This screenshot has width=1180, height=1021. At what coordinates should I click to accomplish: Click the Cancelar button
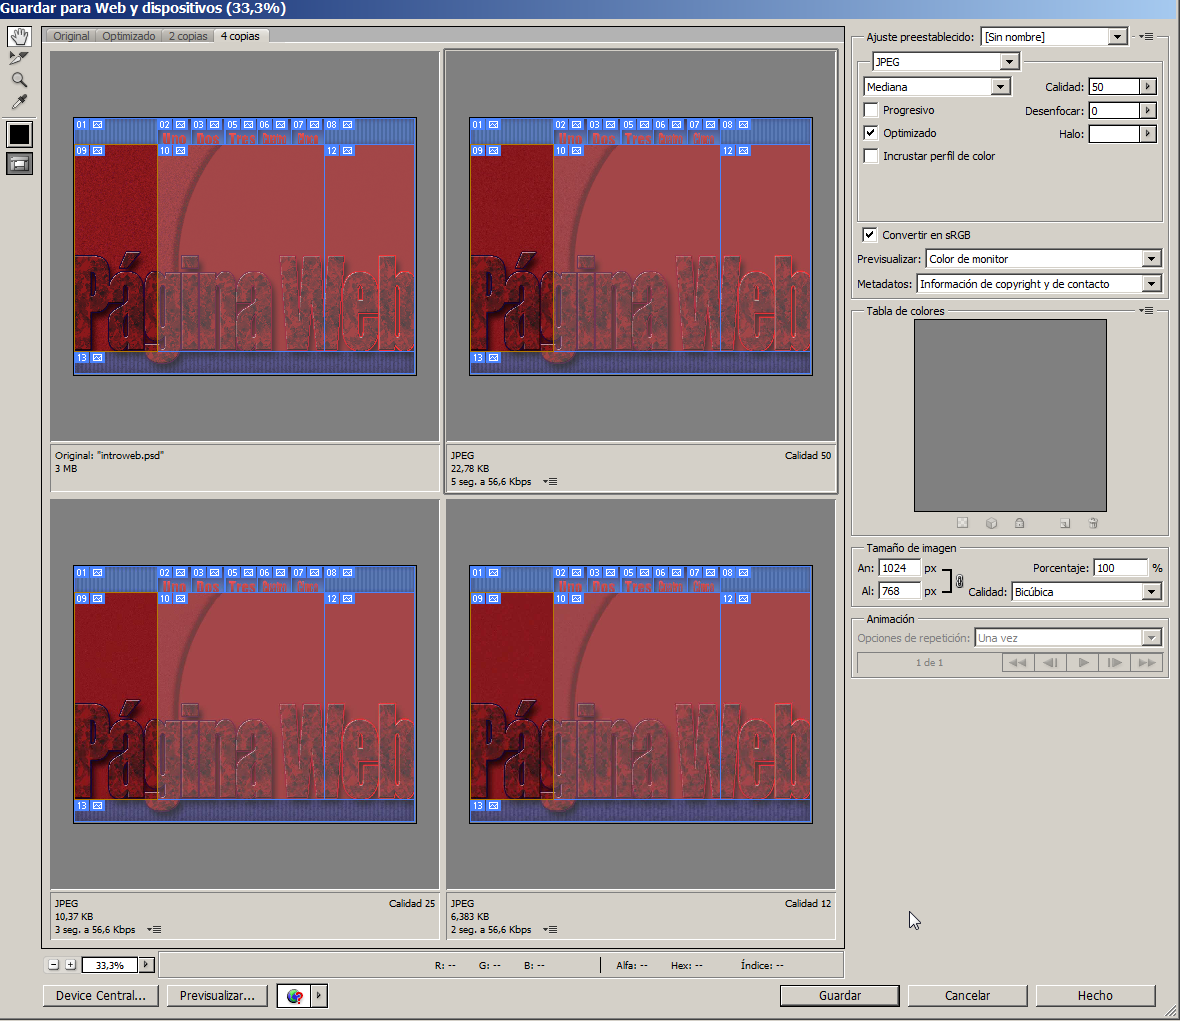point(967,996)
